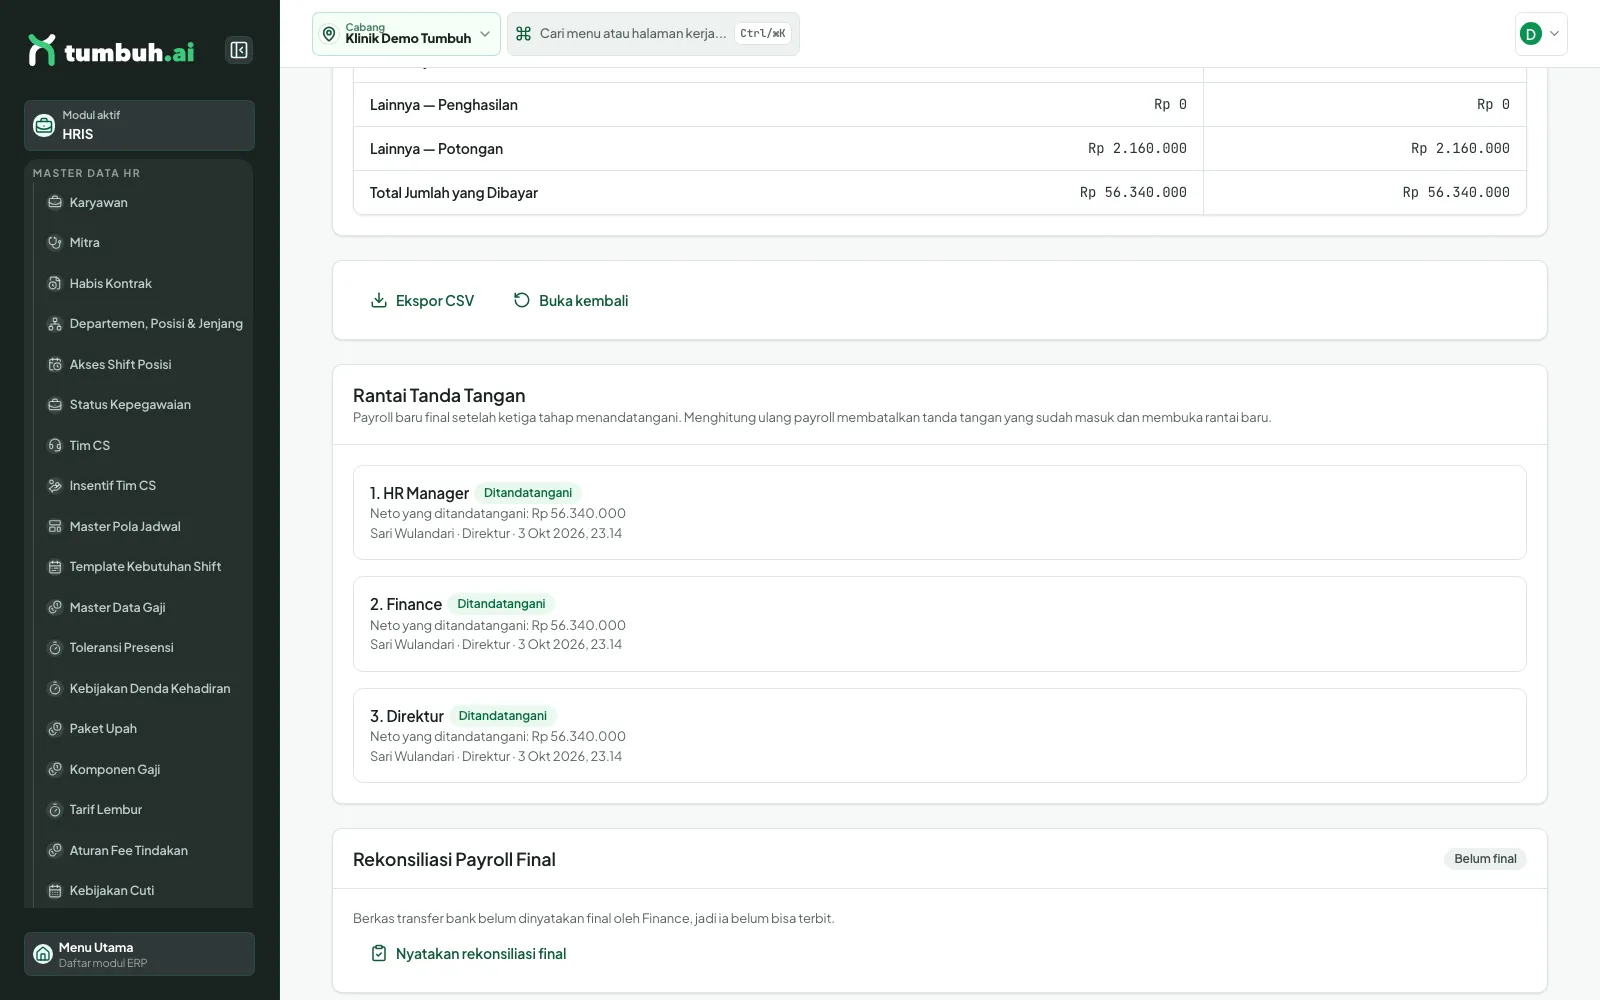Click the Ekspor CSV download icon
1600x1000 pixels.
pos(379,300)
